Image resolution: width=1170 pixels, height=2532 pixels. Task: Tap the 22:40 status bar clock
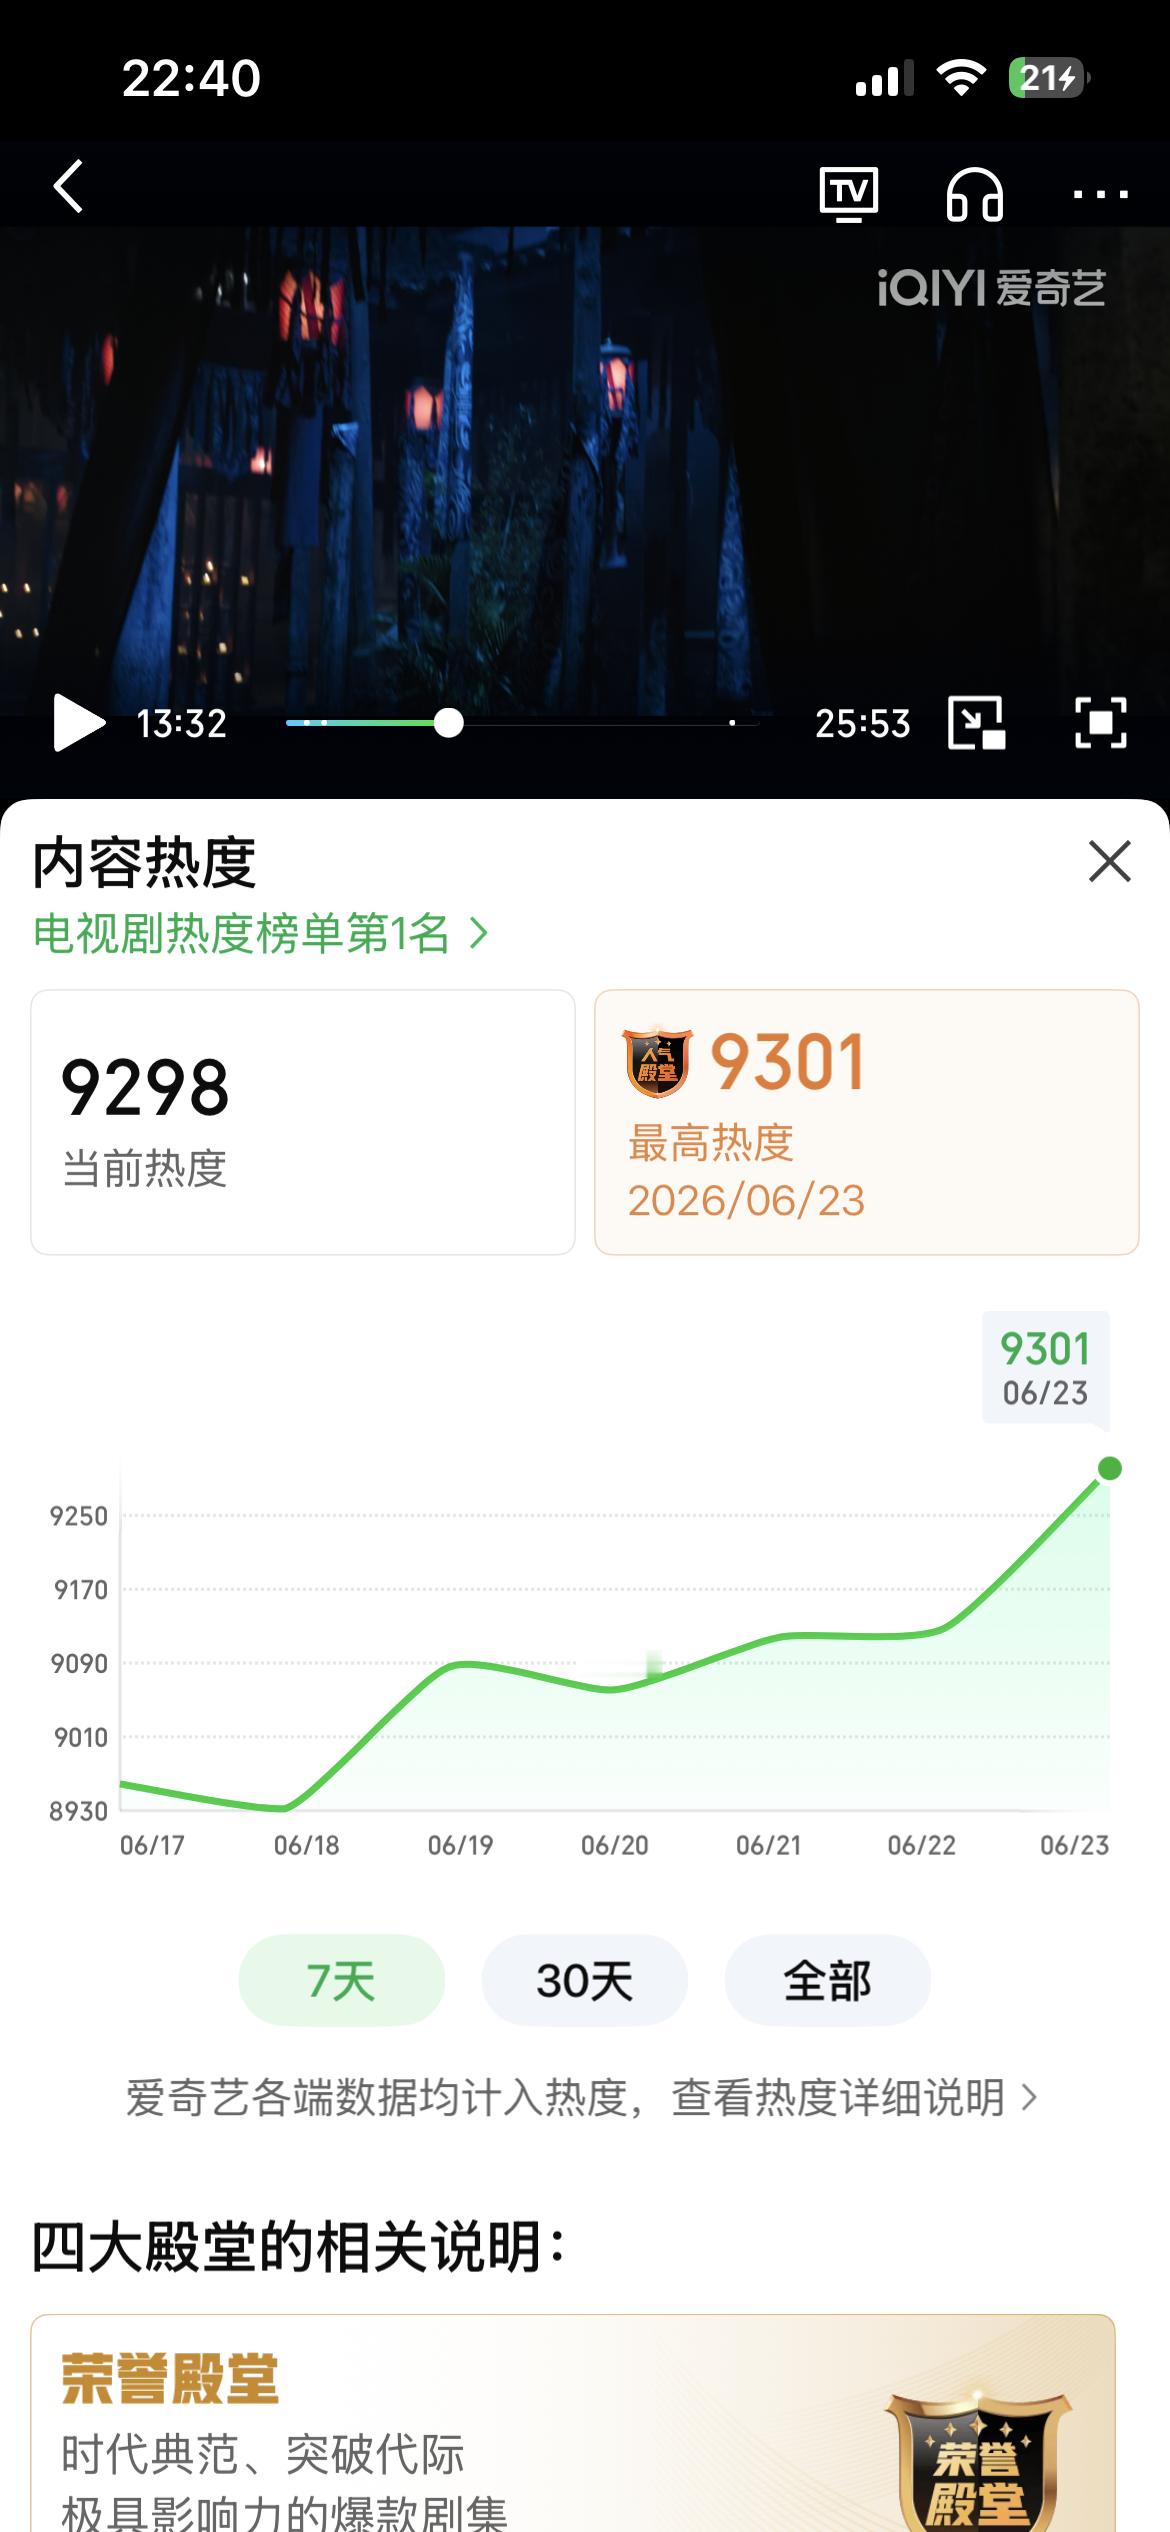pos(191,78)
